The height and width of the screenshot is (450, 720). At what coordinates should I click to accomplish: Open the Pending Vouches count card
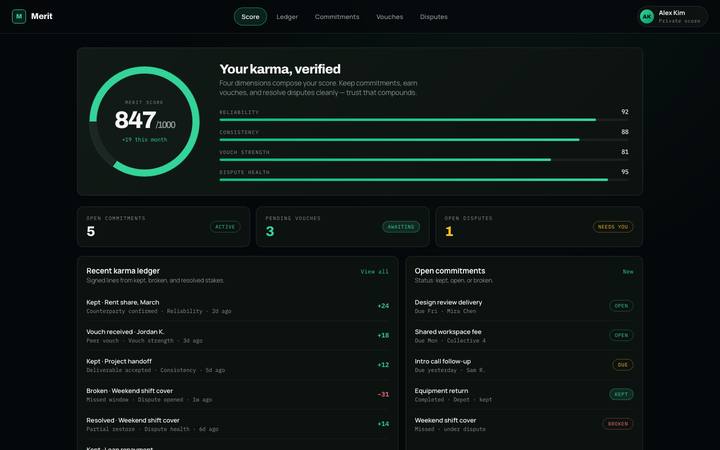[x=343, y=226]
